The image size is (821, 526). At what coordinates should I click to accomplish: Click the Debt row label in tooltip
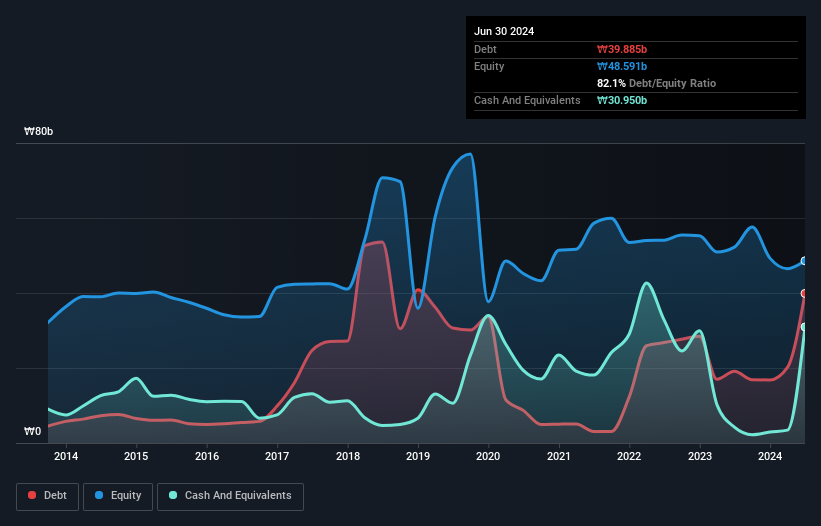tap(485, 49)
